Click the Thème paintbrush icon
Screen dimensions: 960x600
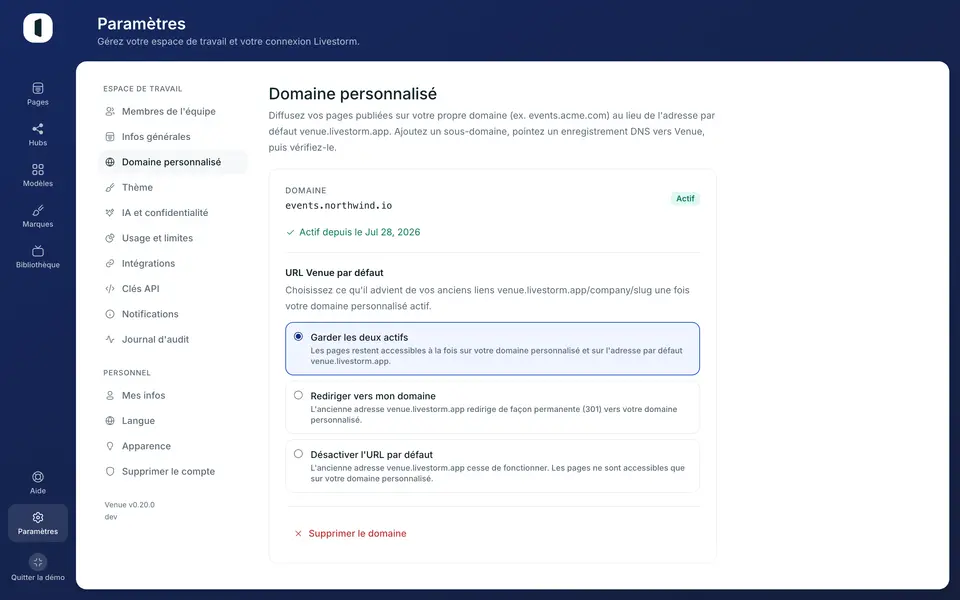coord(110,187)
